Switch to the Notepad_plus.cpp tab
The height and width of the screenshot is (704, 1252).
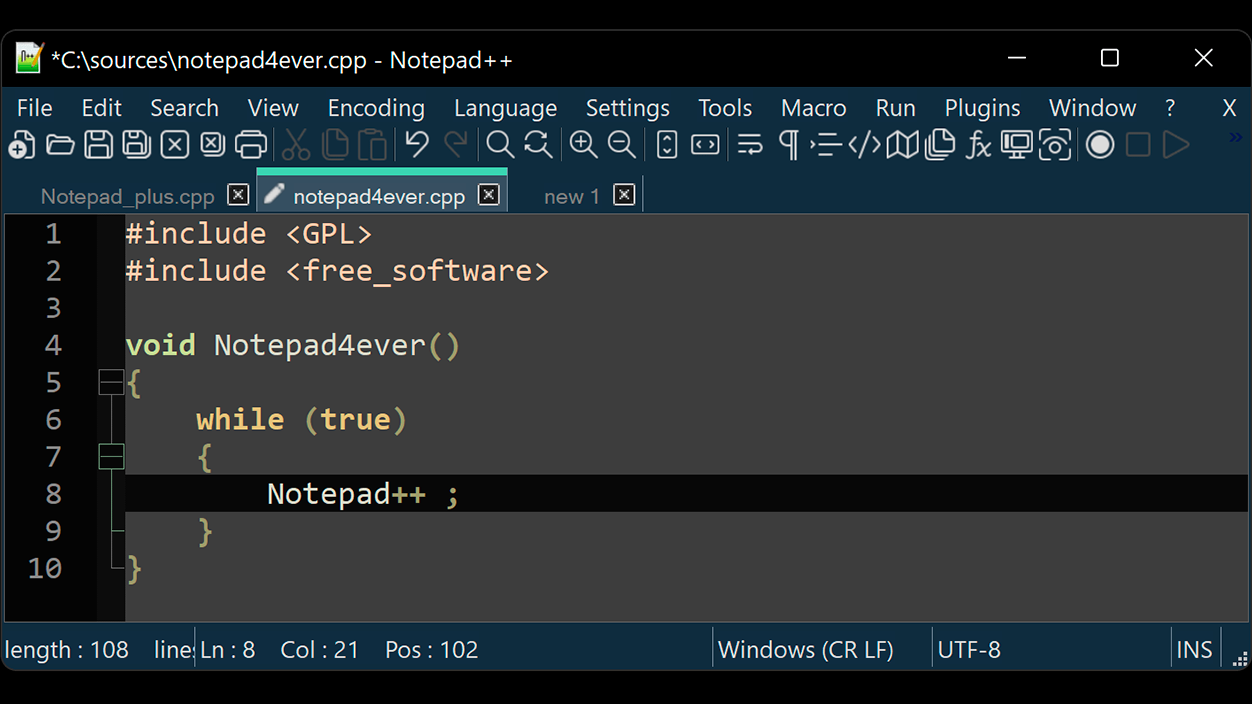point(127,197)
